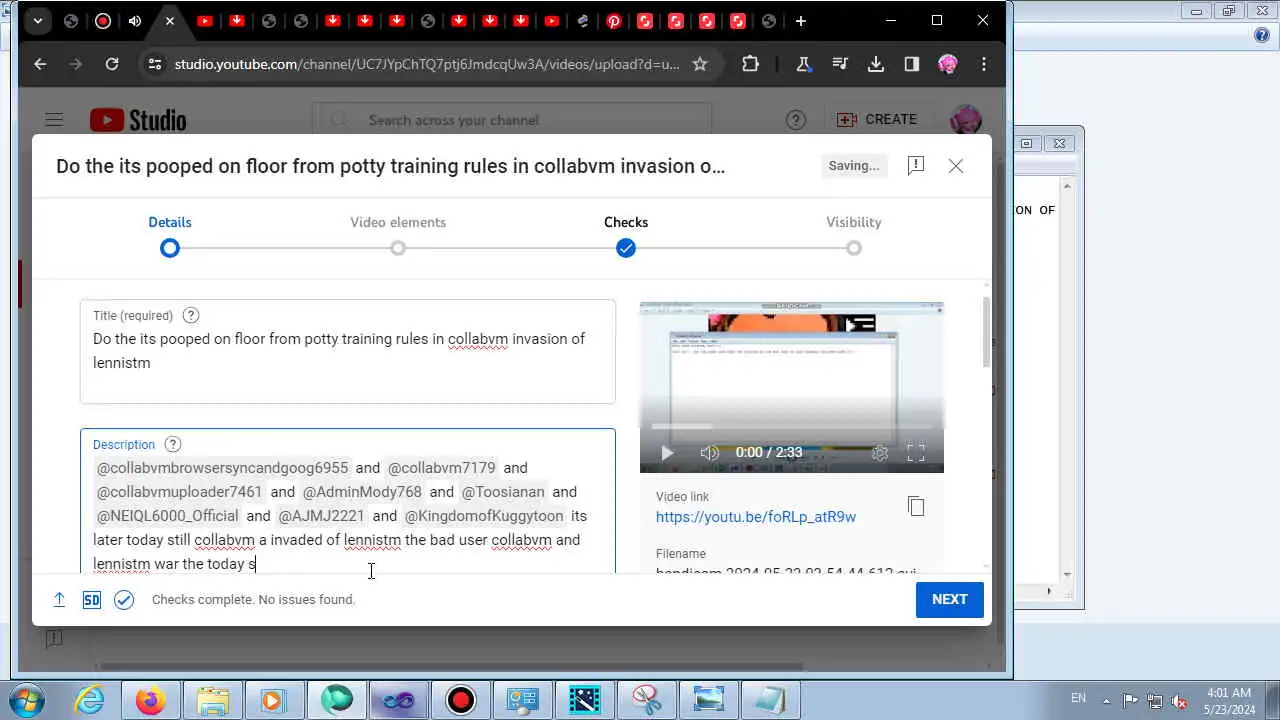Open Chrome extensions puzzle icon
1280x720 pixels.
pos(751,64)
